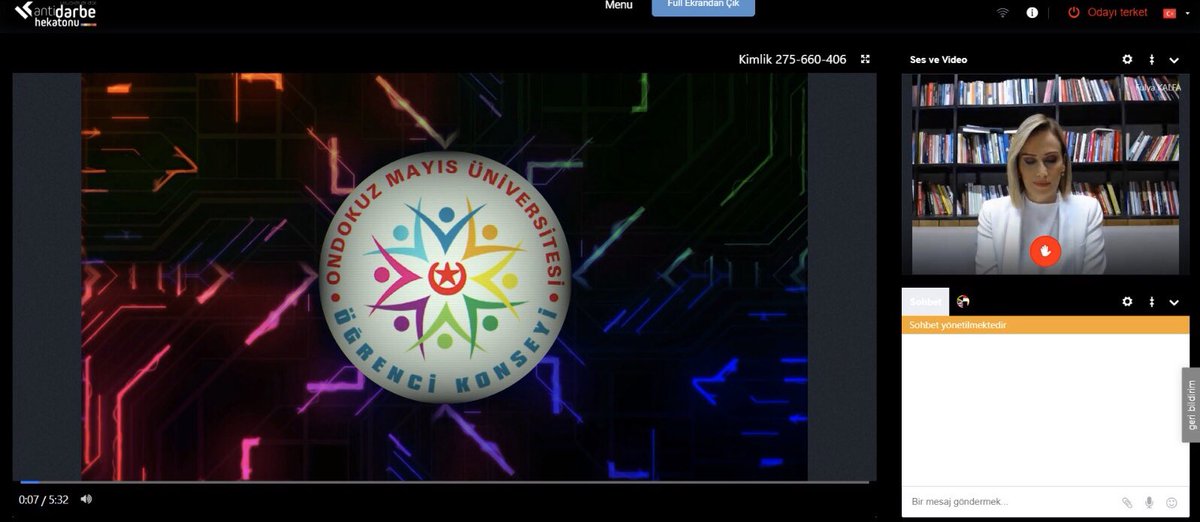
Task: Collapse the Ses ve Video panel chevron
Action: (x=1174, y=60)
